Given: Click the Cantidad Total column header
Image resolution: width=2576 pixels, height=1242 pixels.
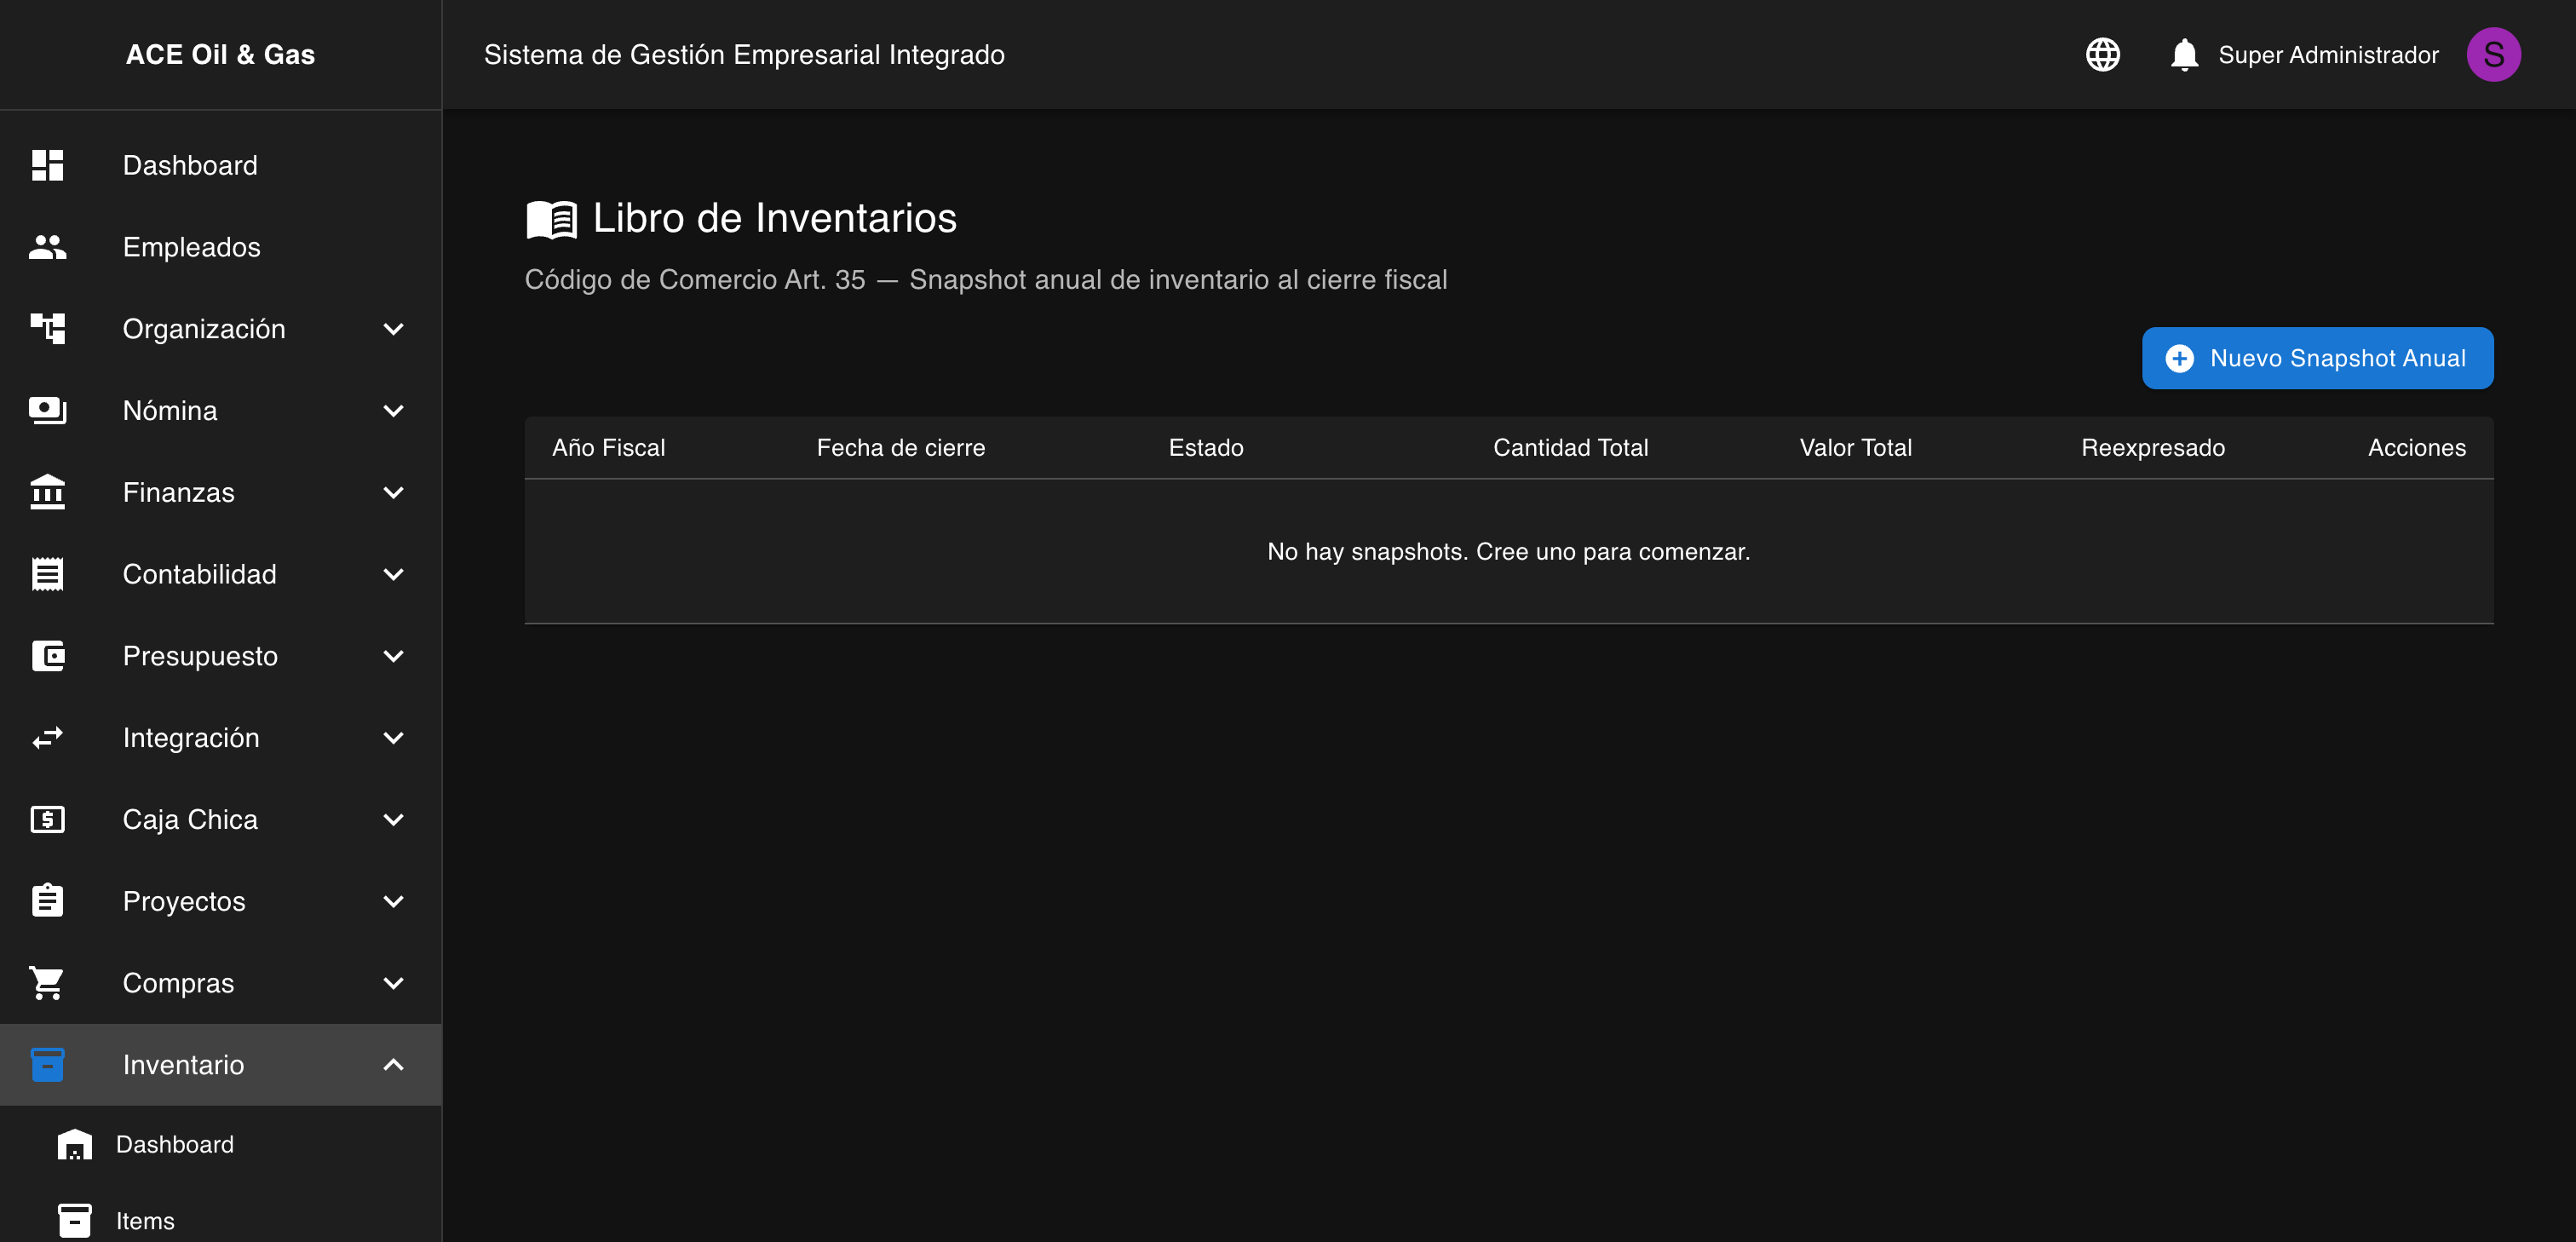Looking at the screenshot, I should coord(1570,448).
